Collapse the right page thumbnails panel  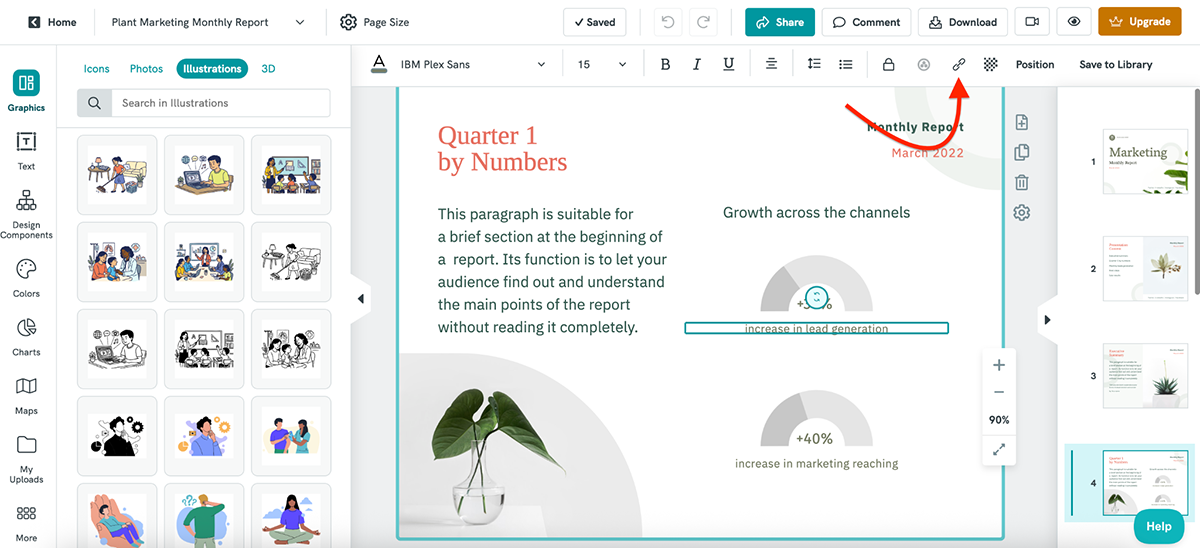[x=1047, y=320]
